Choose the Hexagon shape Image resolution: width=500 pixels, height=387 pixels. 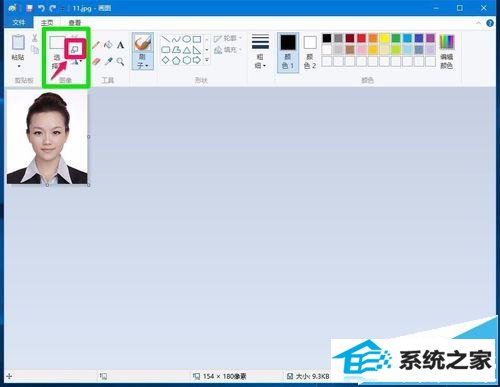click(x=187, y=60)
